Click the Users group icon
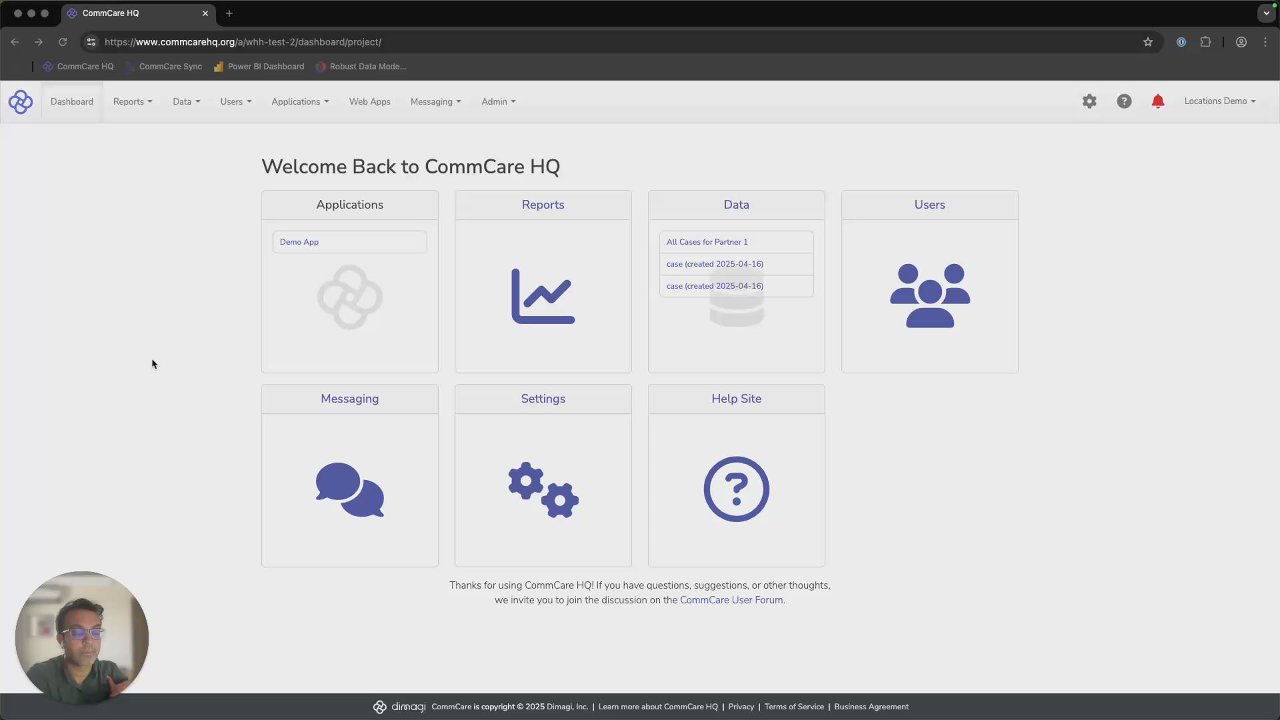The image size is (1280, 720). pyautogui.click(x=930, y=296)
